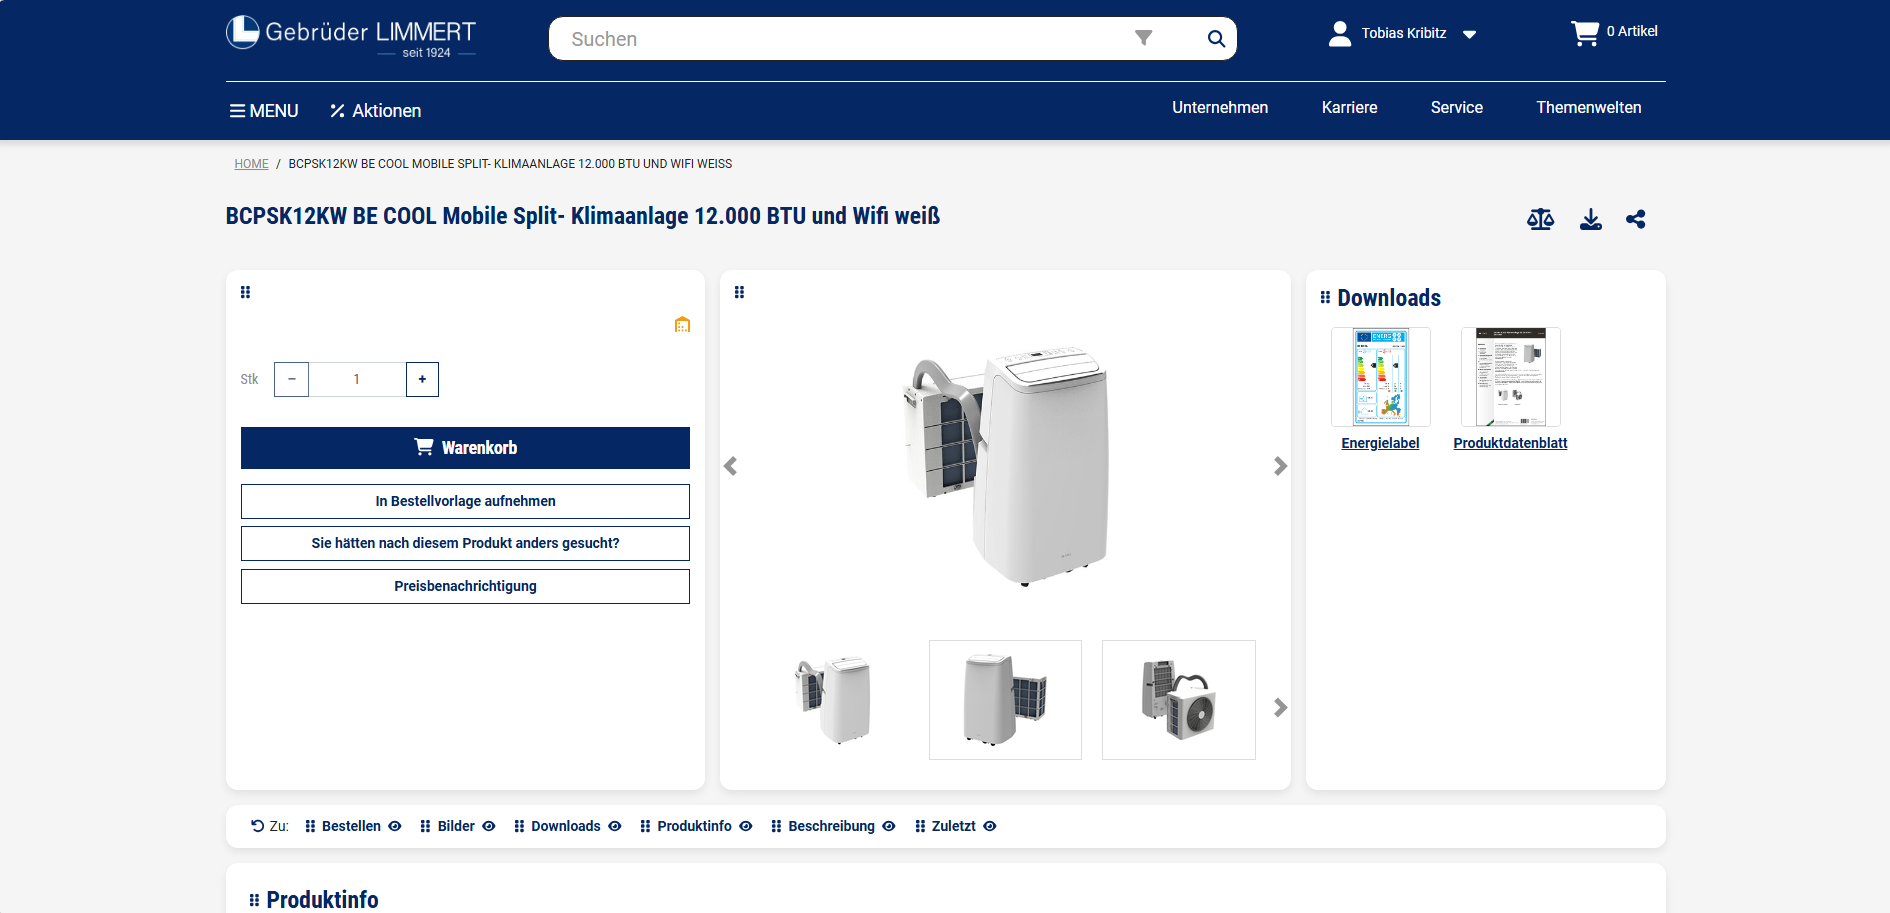1890x913 pixels.
Task: Click the download icon next to product title
Action: (x=1591, y=219)
